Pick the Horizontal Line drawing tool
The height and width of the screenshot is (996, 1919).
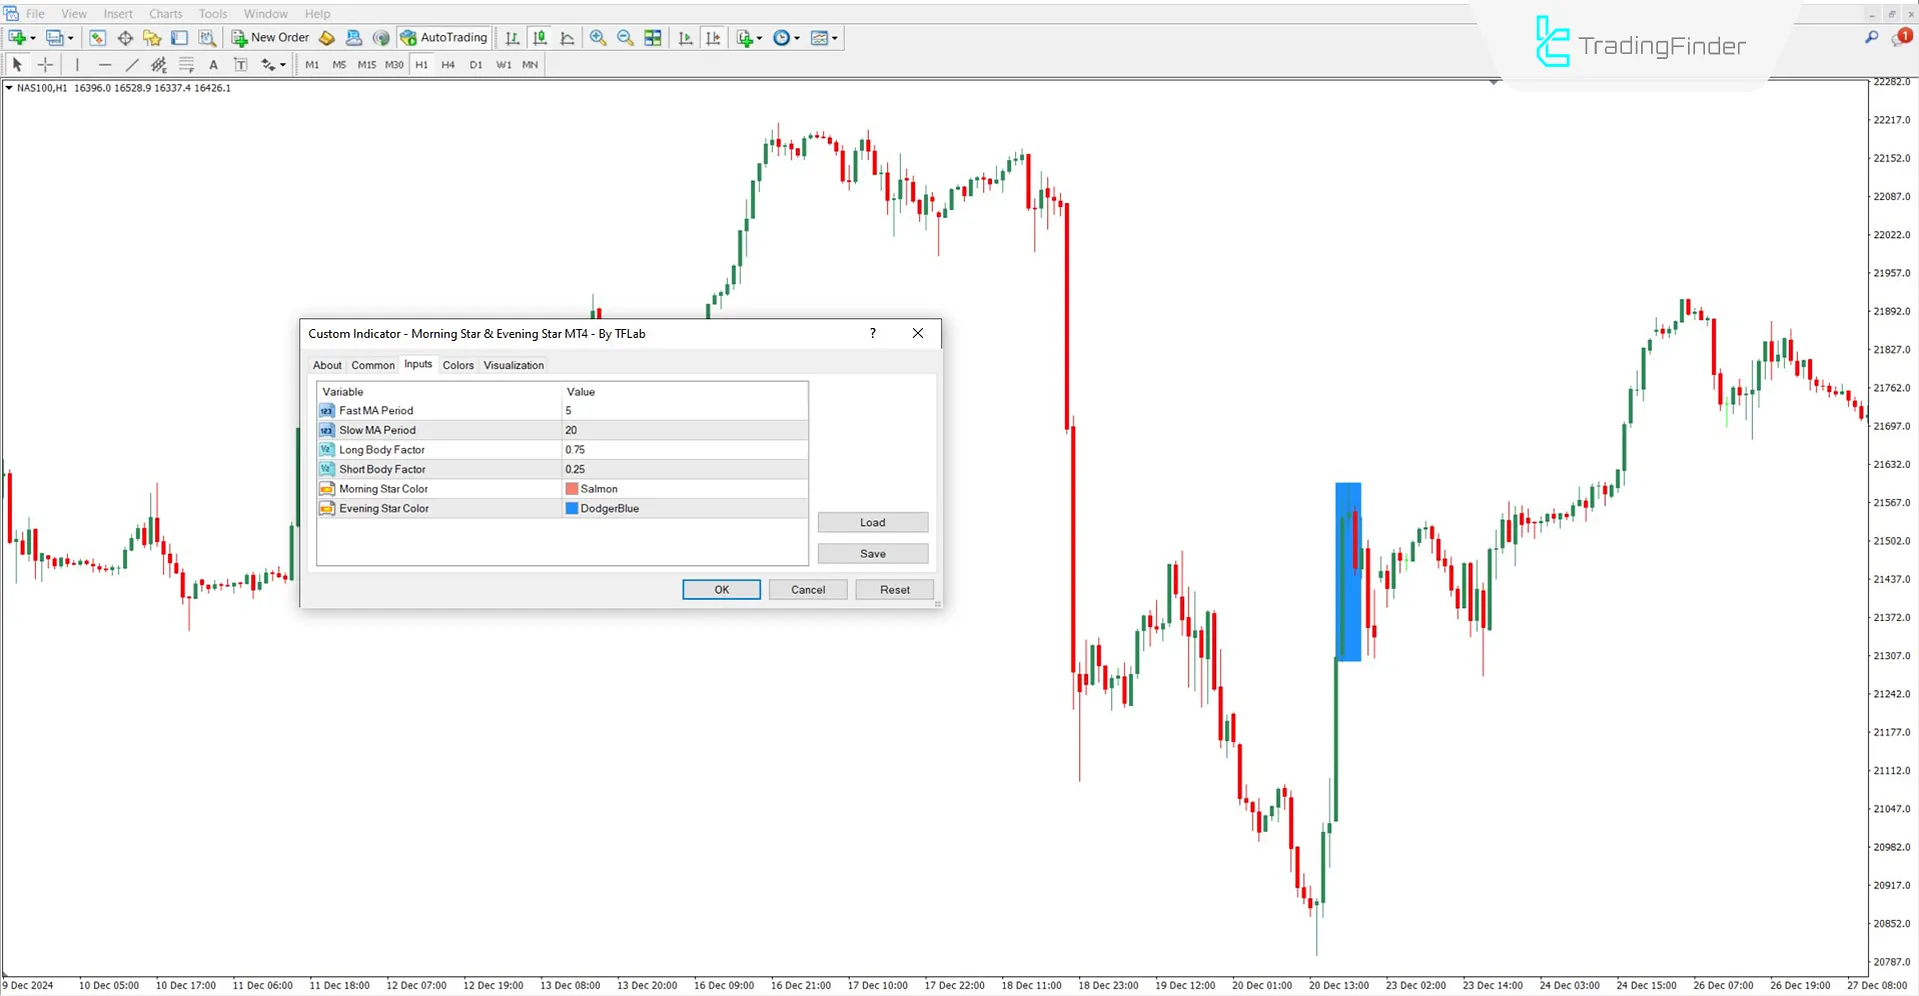[x=104, y=65]
